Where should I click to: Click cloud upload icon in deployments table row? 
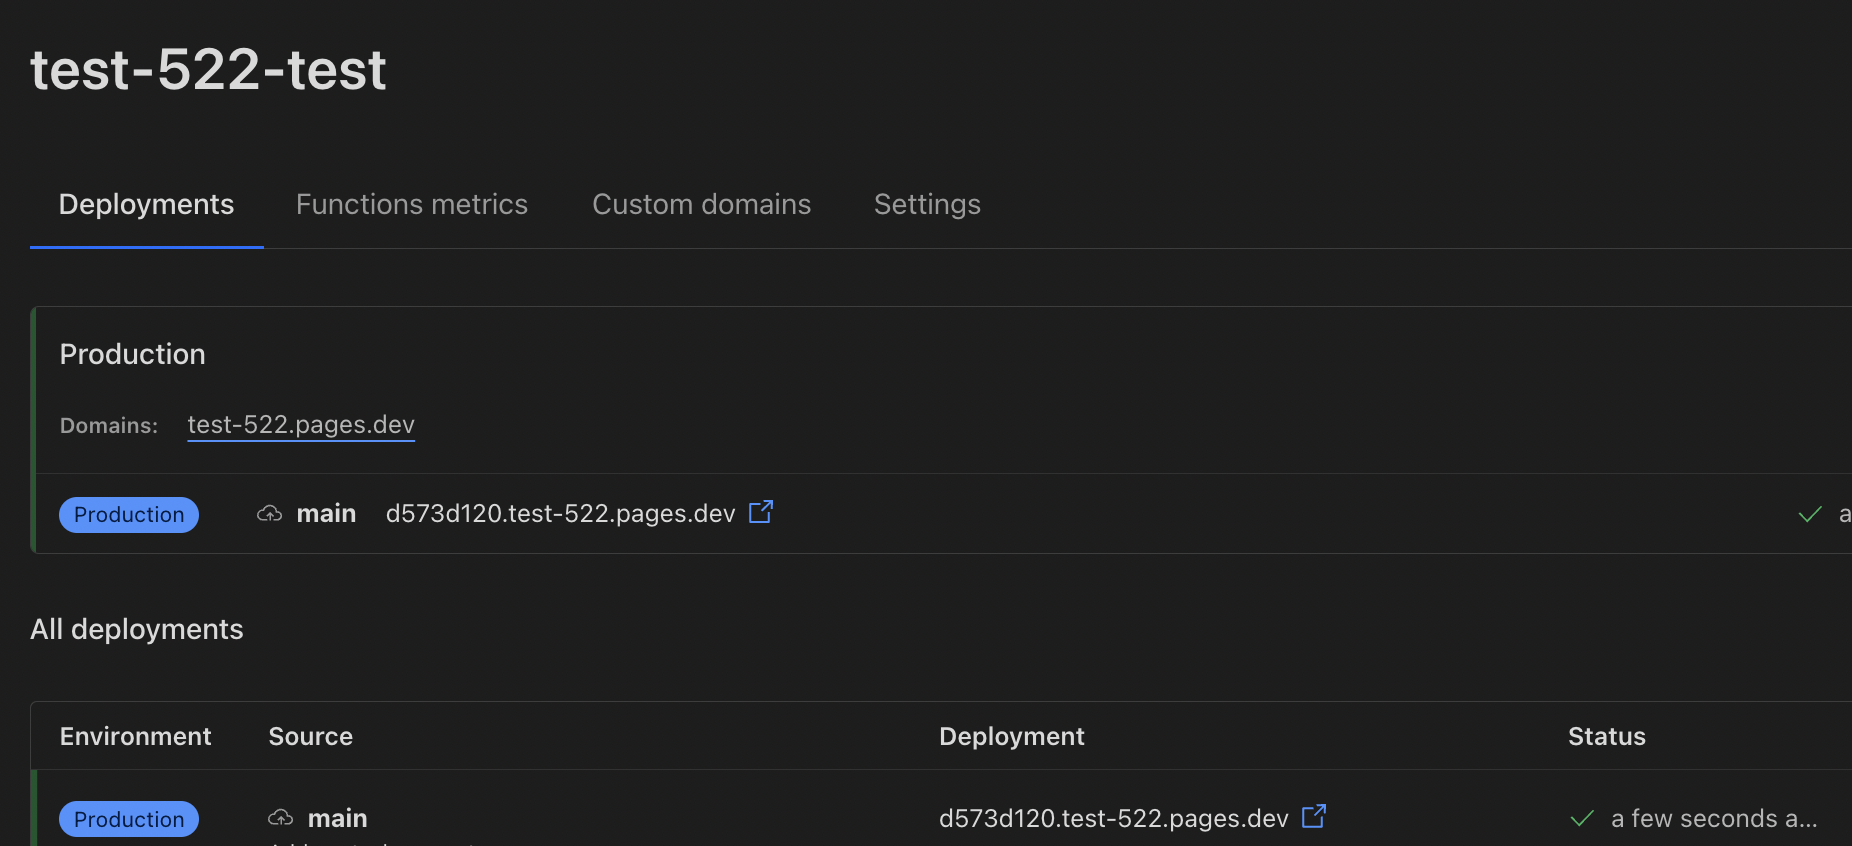[x=281, y=818]
